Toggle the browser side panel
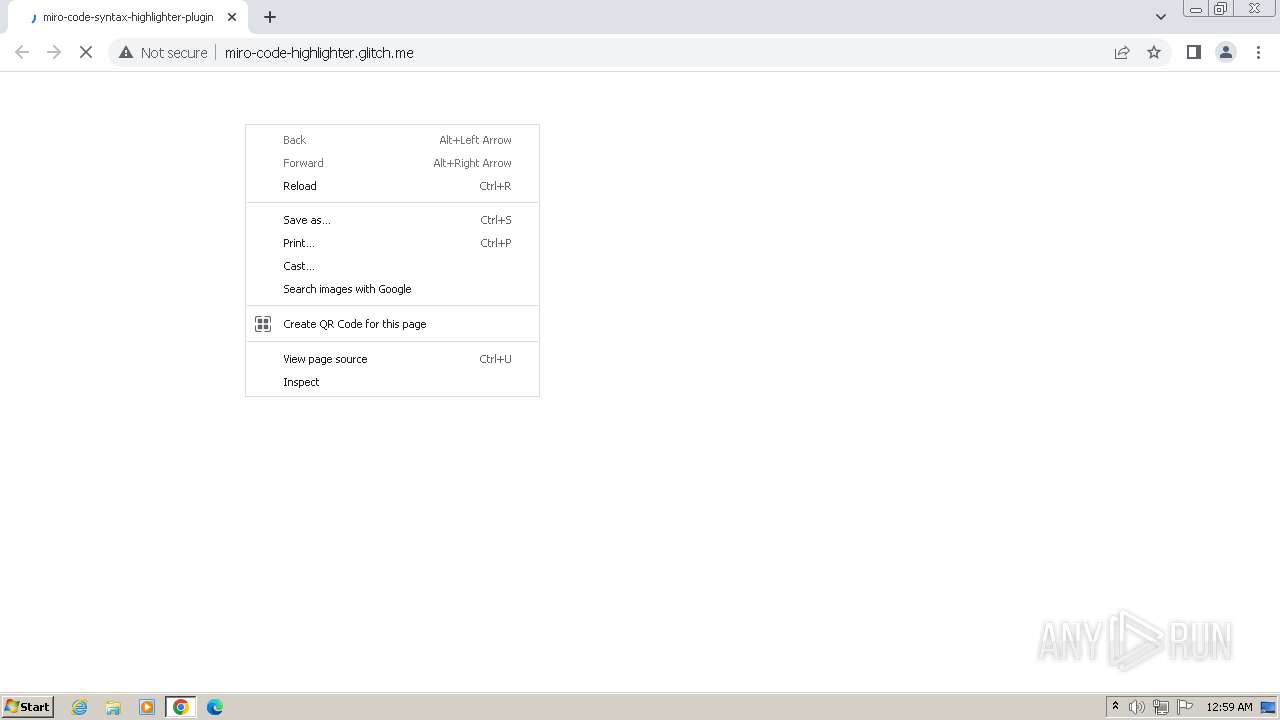 click(1193, 53)
